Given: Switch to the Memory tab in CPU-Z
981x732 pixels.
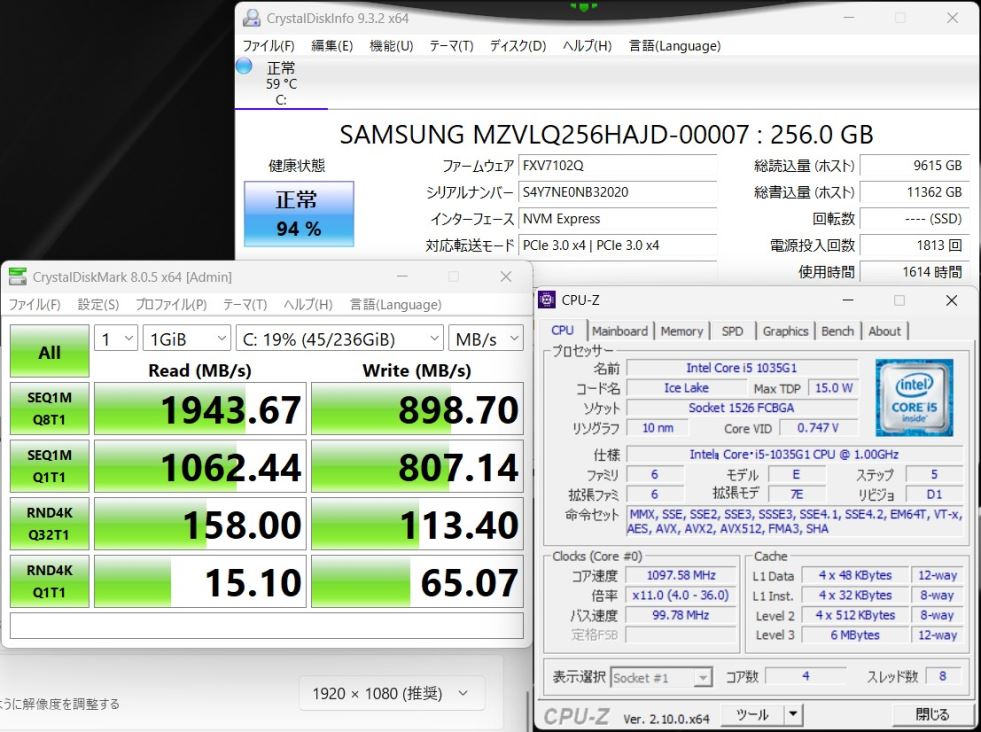Looking at the screenshot, I should coord(682,331).
